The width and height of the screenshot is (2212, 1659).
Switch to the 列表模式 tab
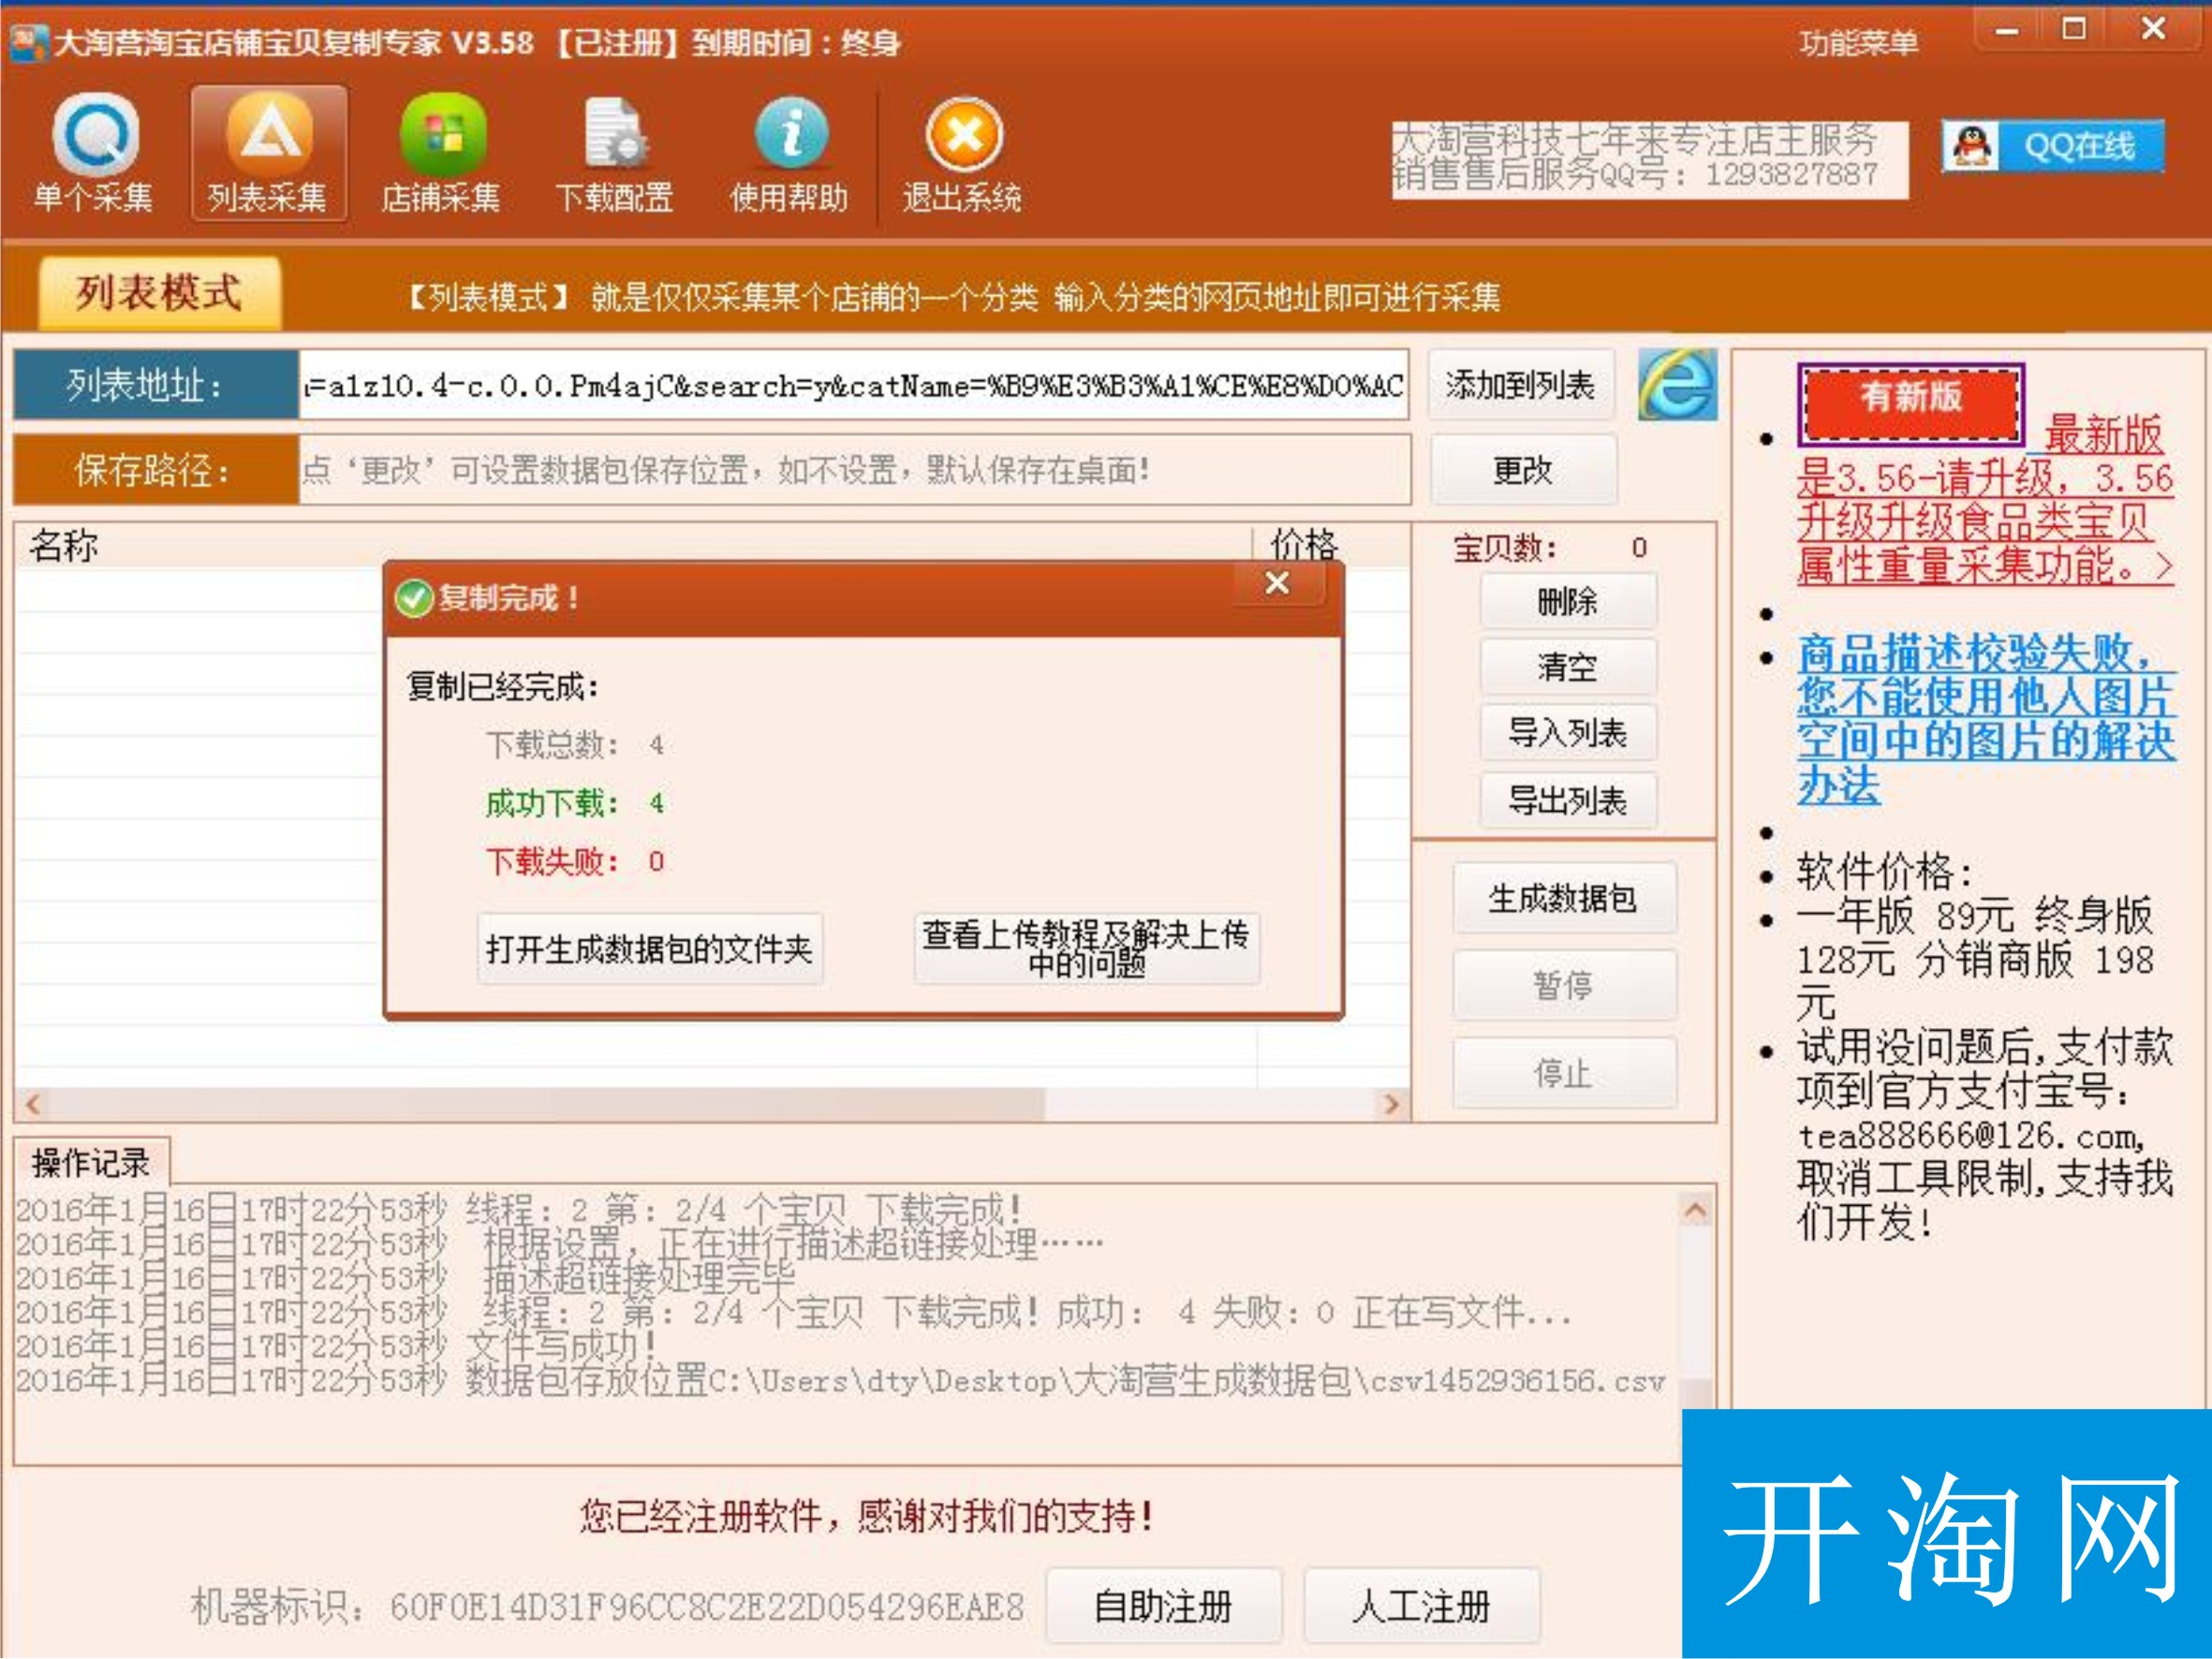(159, 293)
